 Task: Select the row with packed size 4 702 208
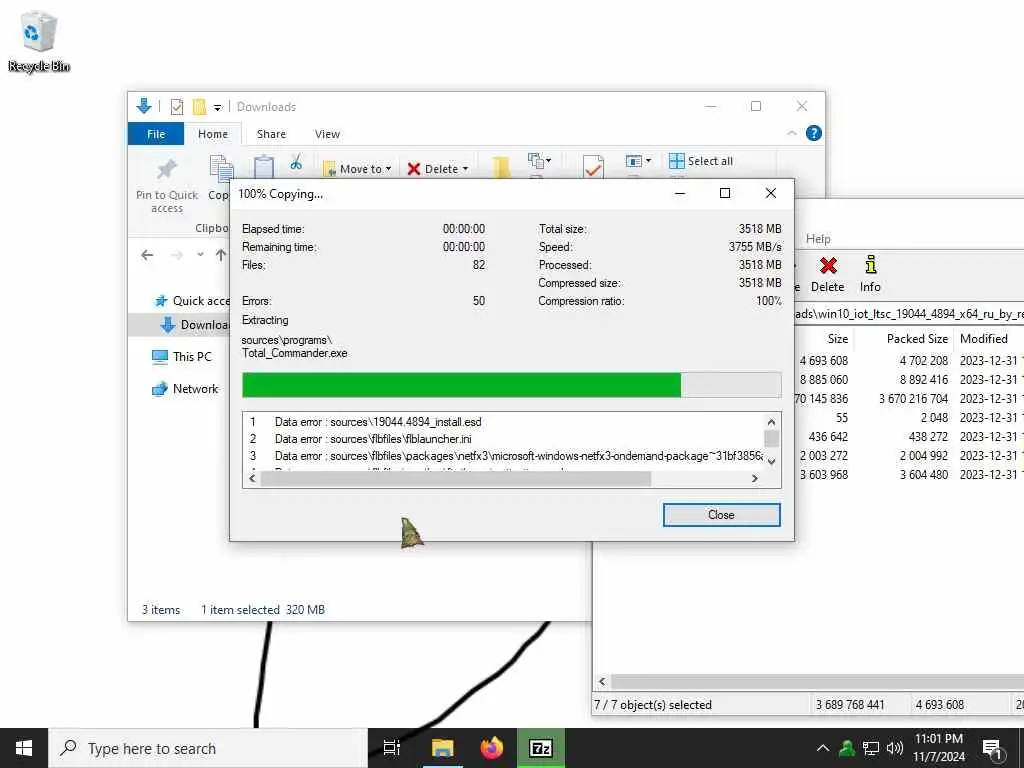pos(909,360)
